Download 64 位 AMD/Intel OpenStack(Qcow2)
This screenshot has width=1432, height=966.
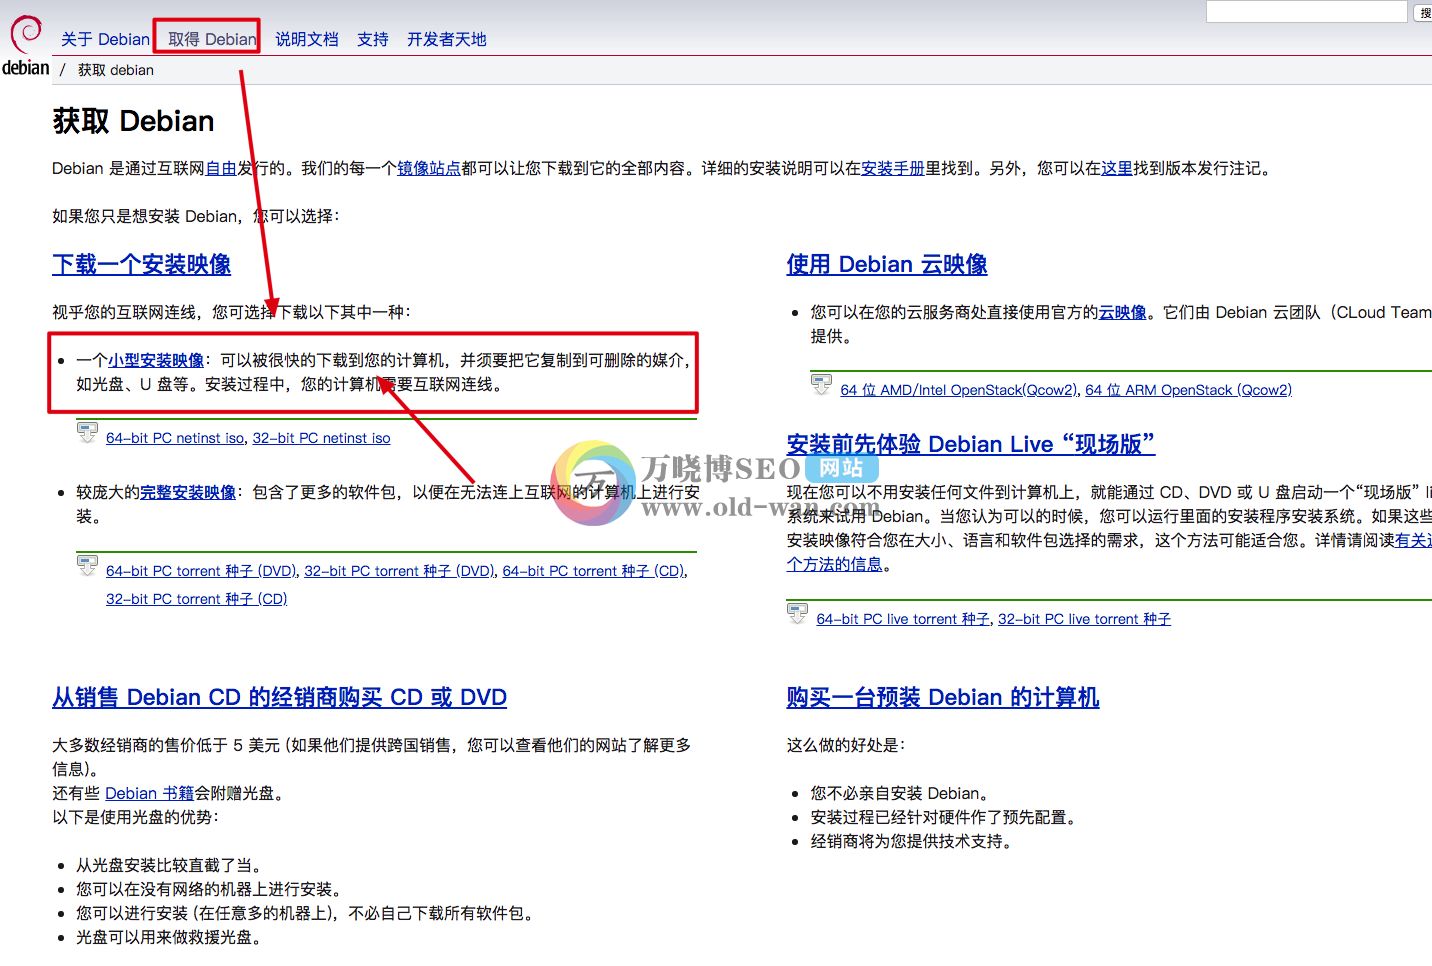tap(959, 390)
